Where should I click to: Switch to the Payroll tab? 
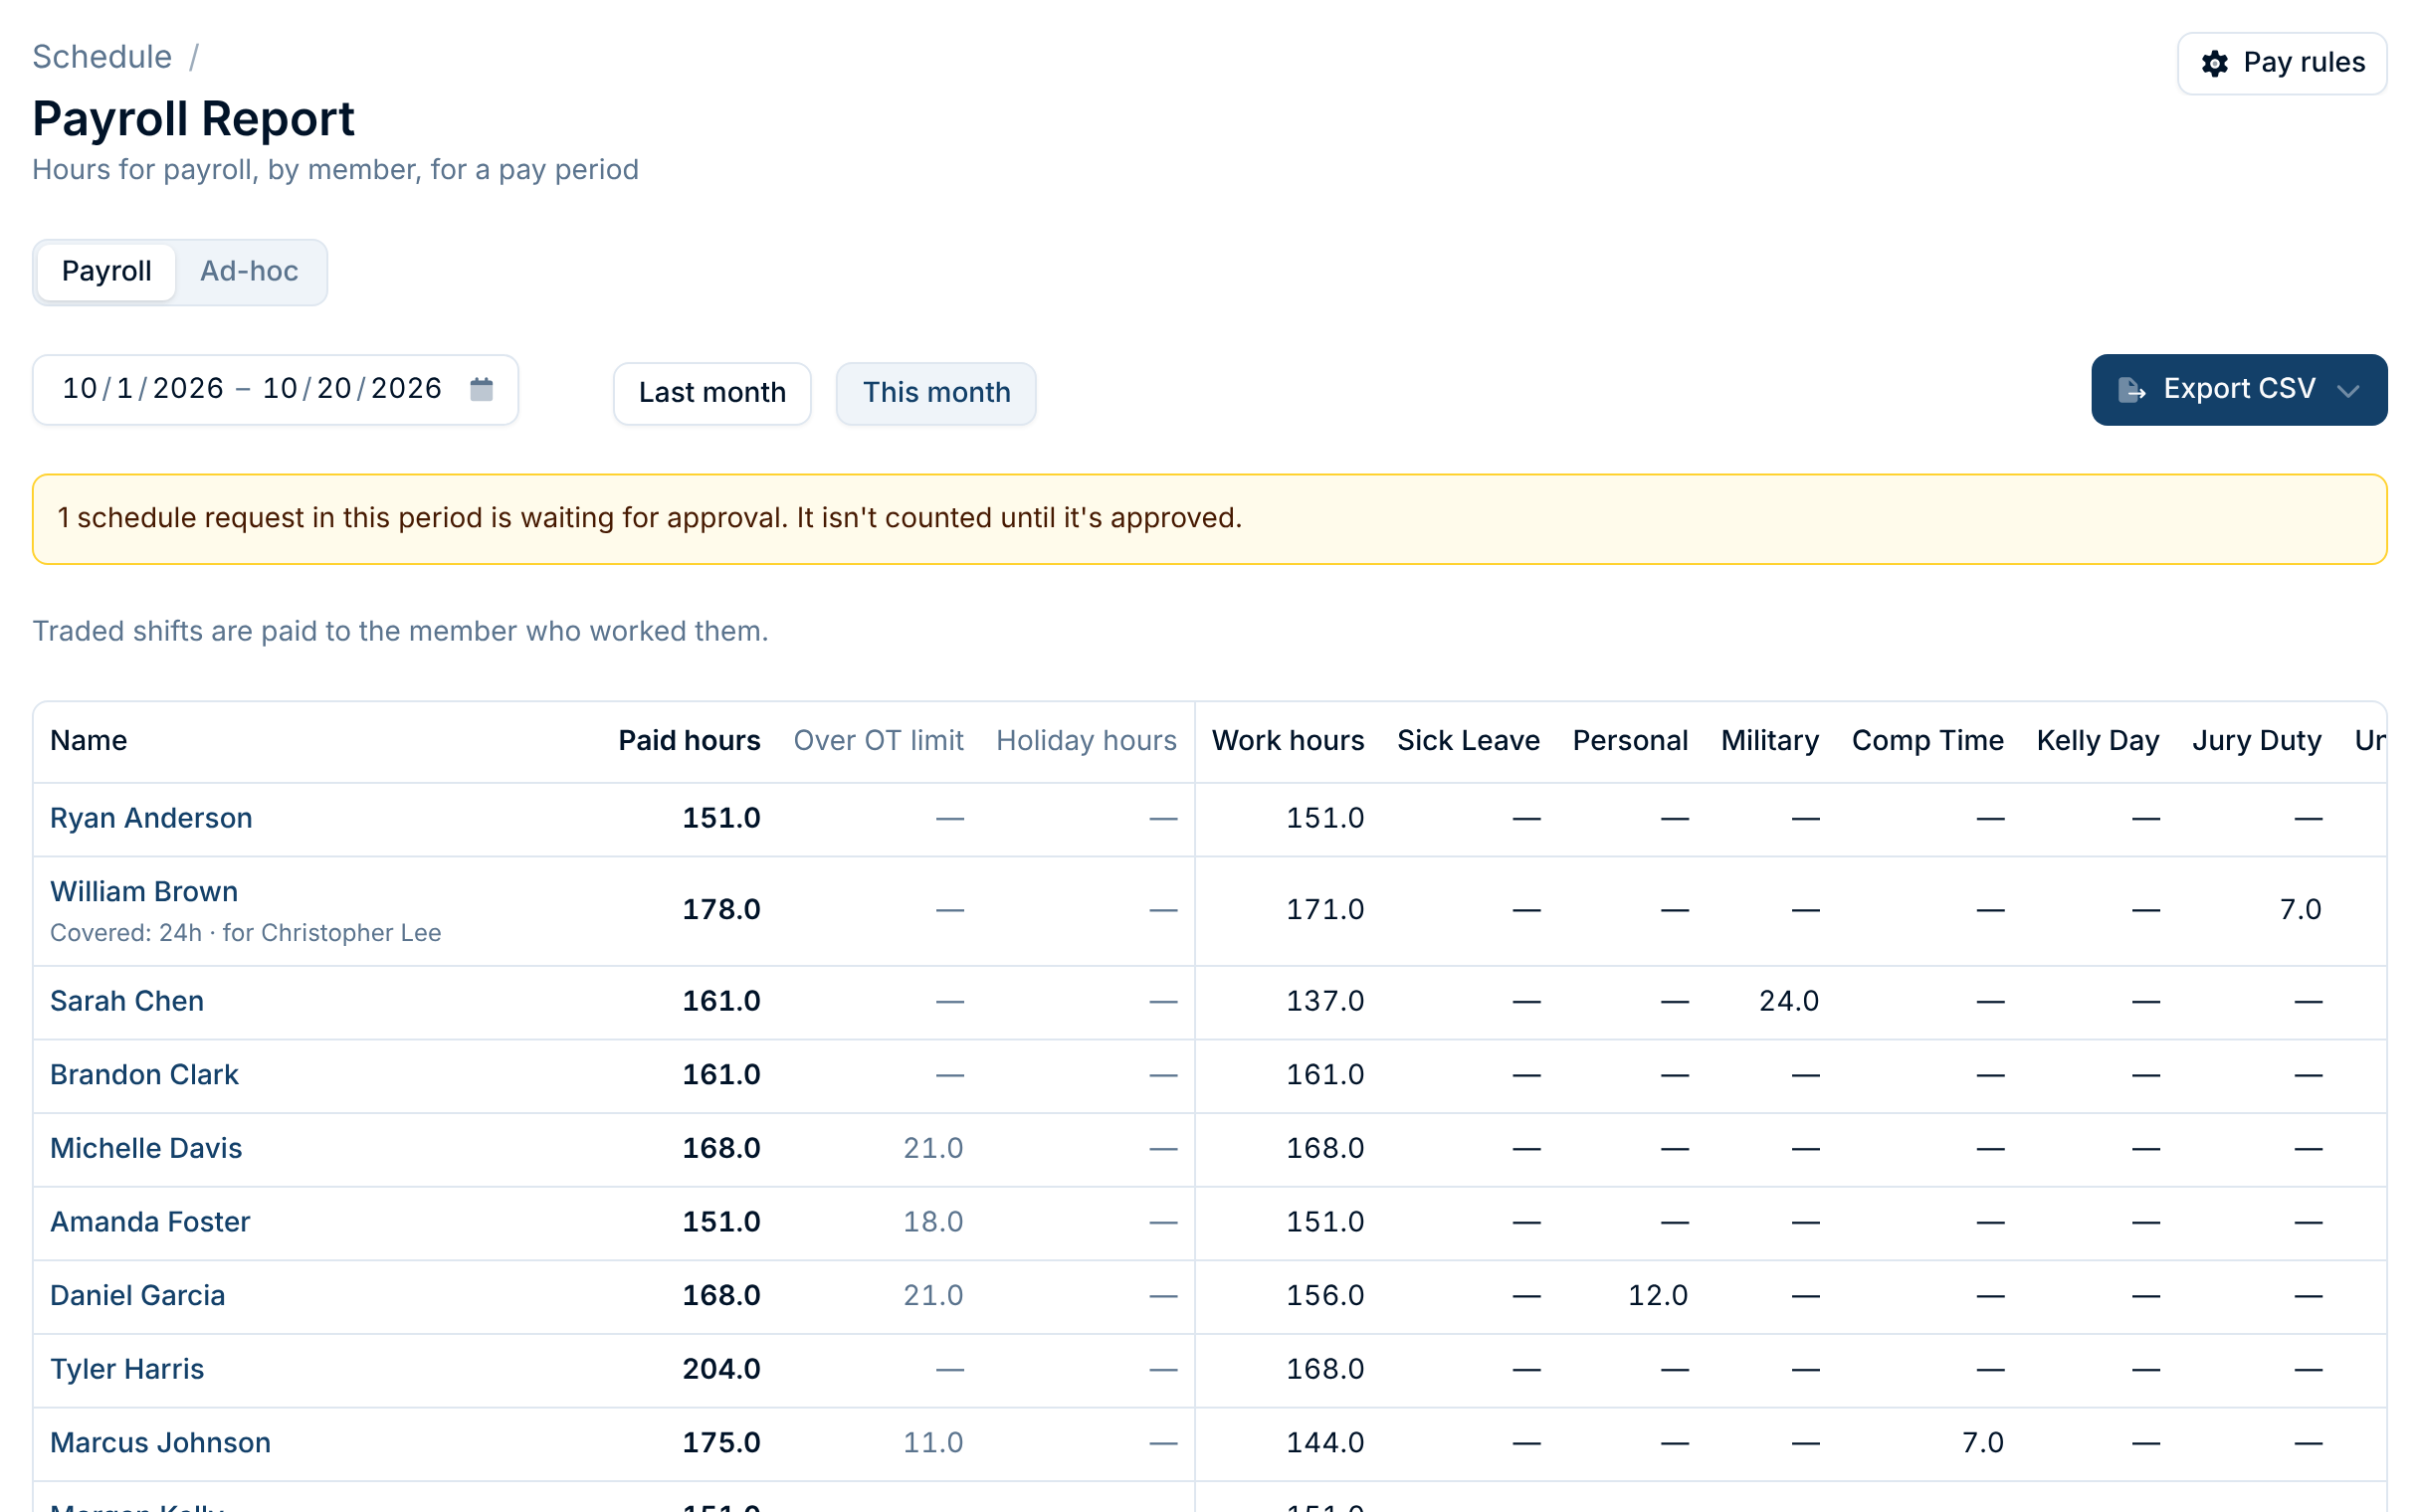(106, 271)
